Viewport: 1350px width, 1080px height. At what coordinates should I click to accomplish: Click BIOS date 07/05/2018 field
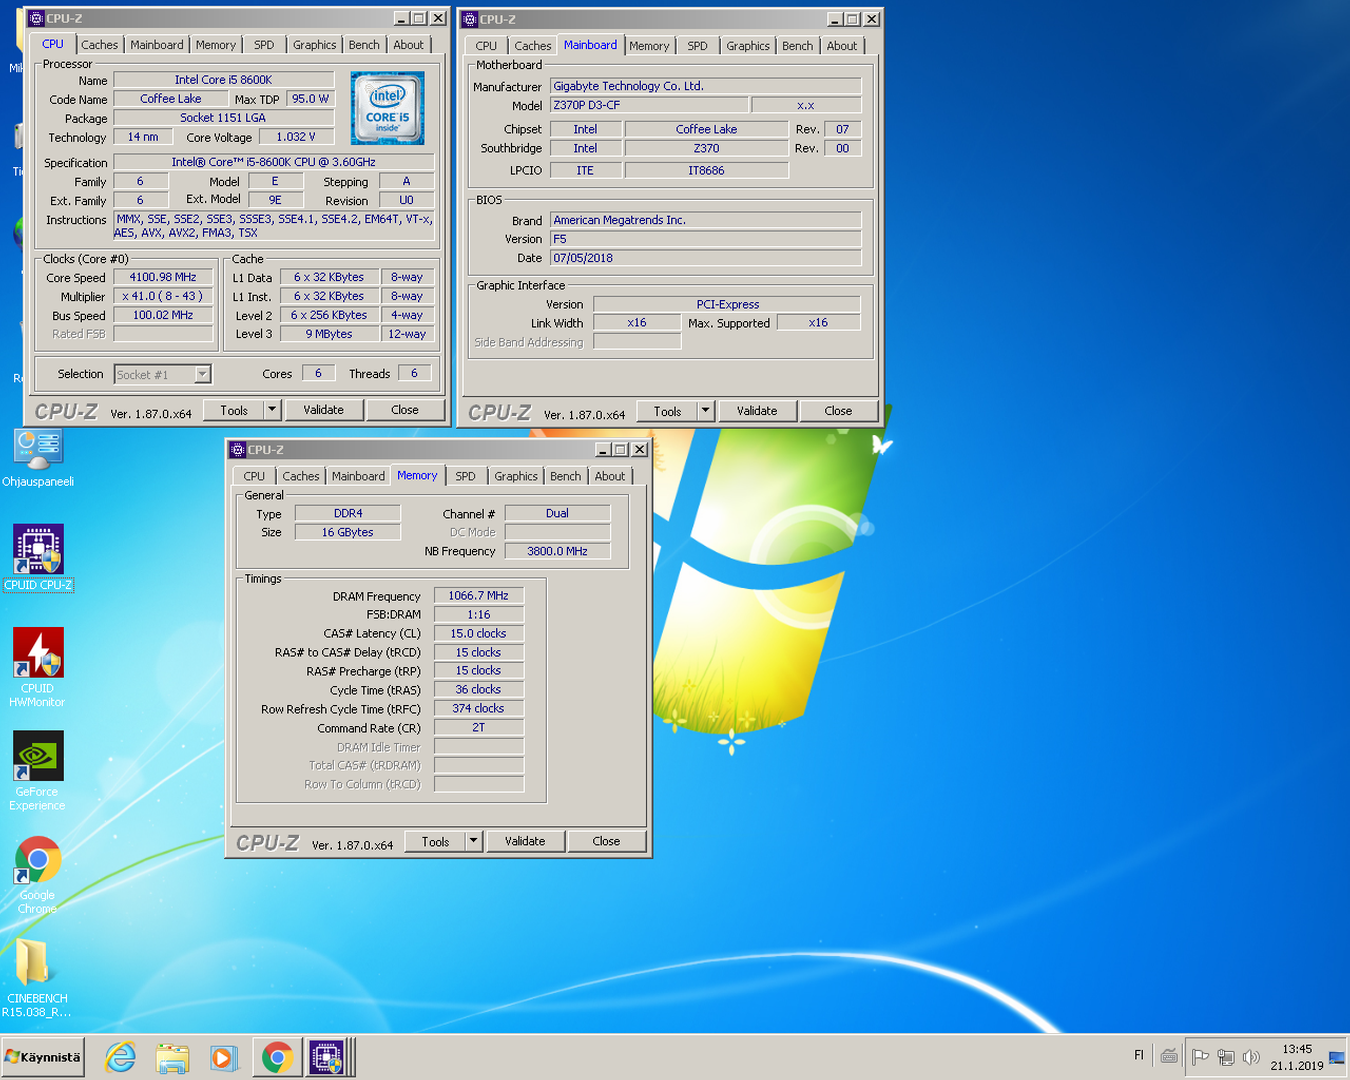[x=705, y=258]
